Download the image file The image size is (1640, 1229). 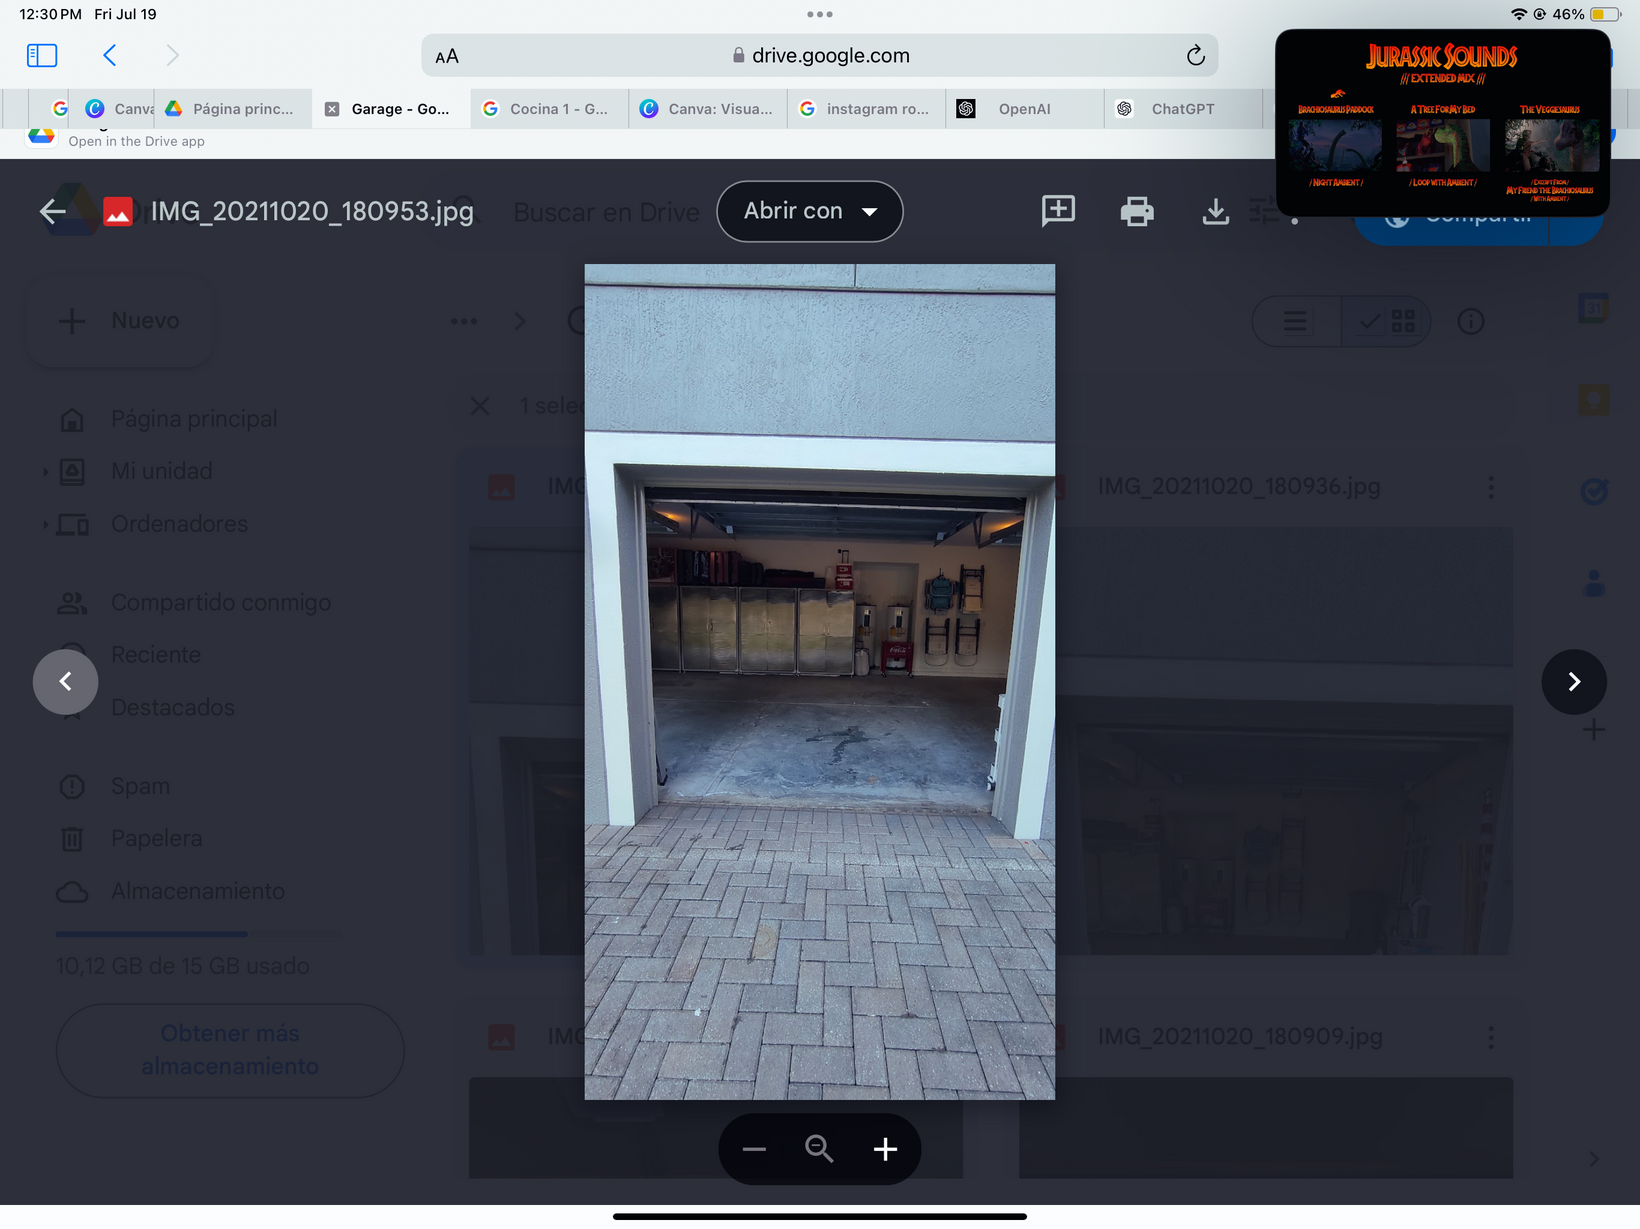[1215, 211]
